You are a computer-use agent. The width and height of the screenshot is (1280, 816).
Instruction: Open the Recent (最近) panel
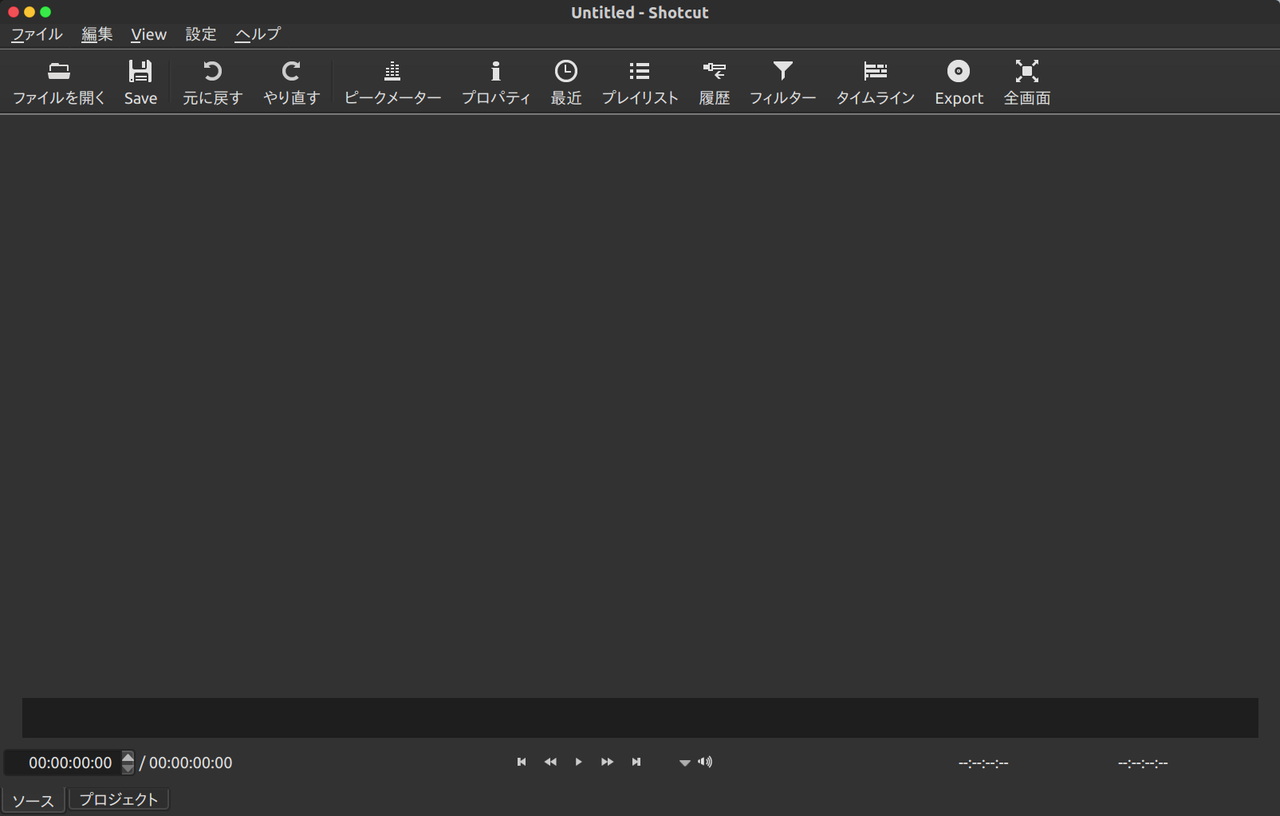(x=566, y=83)
